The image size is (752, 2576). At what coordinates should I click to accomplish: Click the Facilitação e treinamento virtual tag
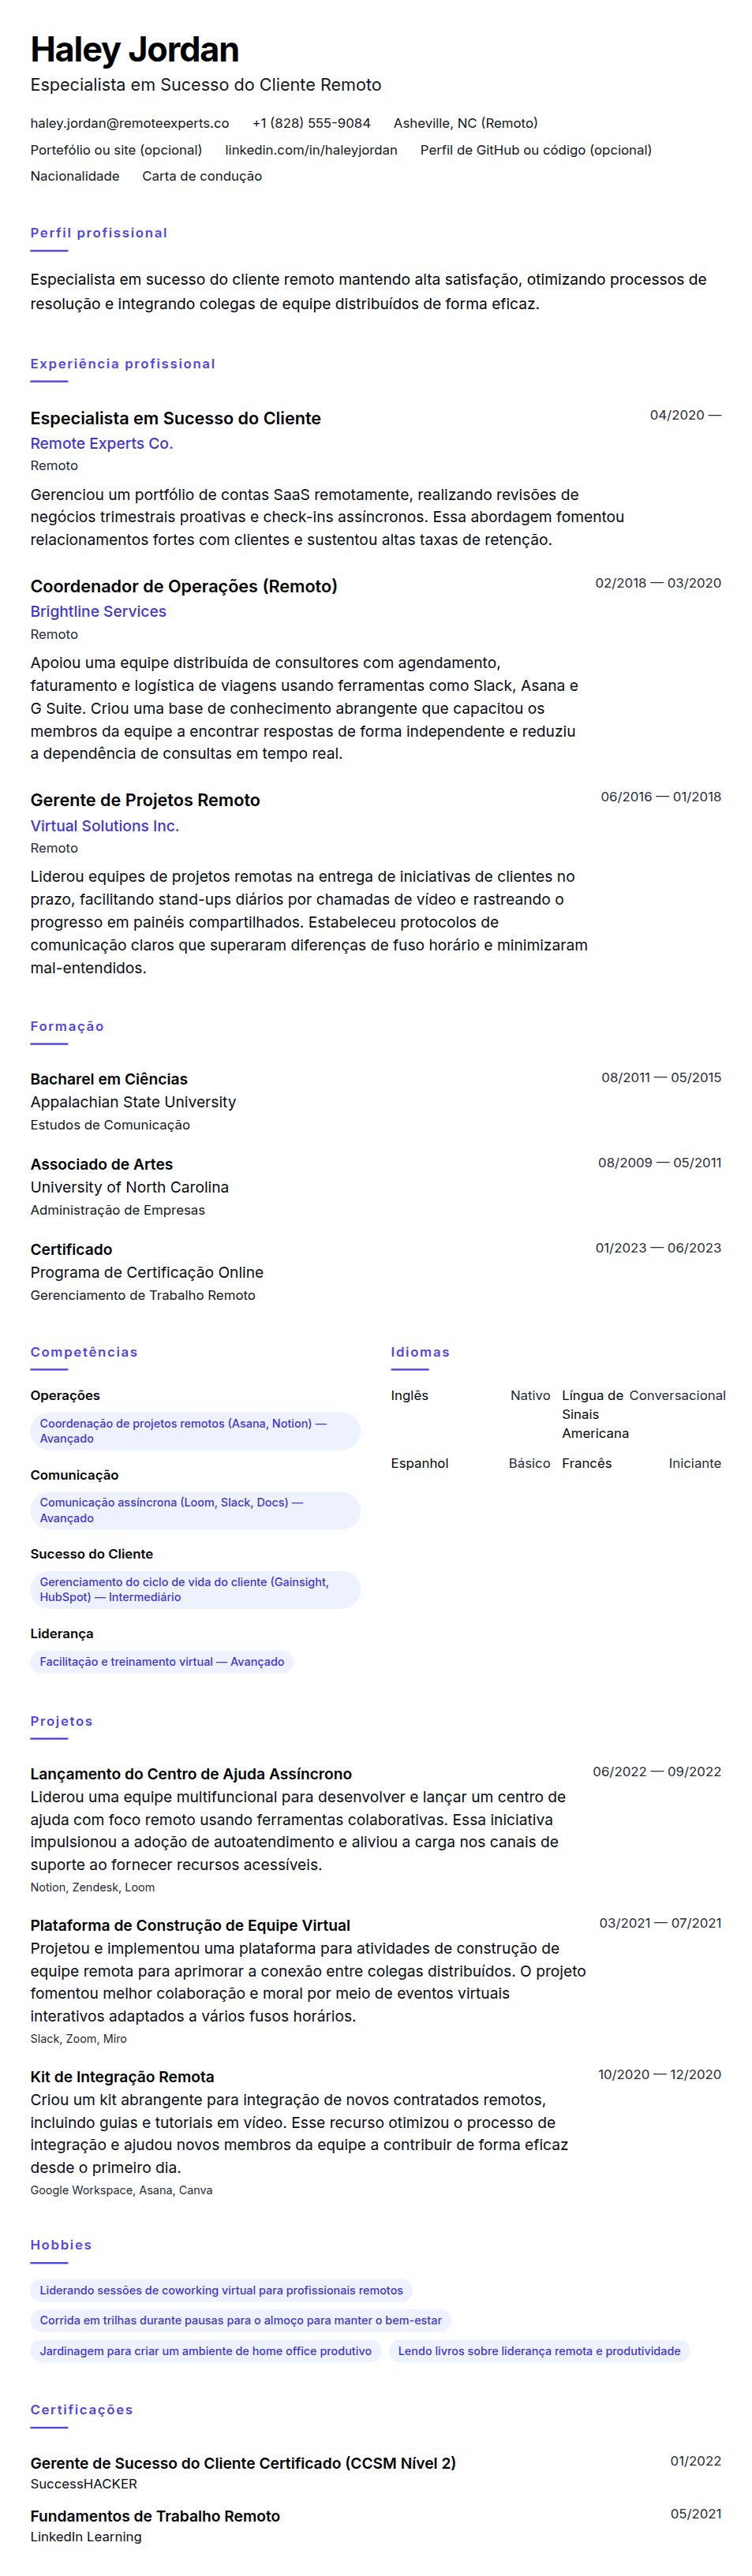pyautogui.click(x=162, y=1662)
